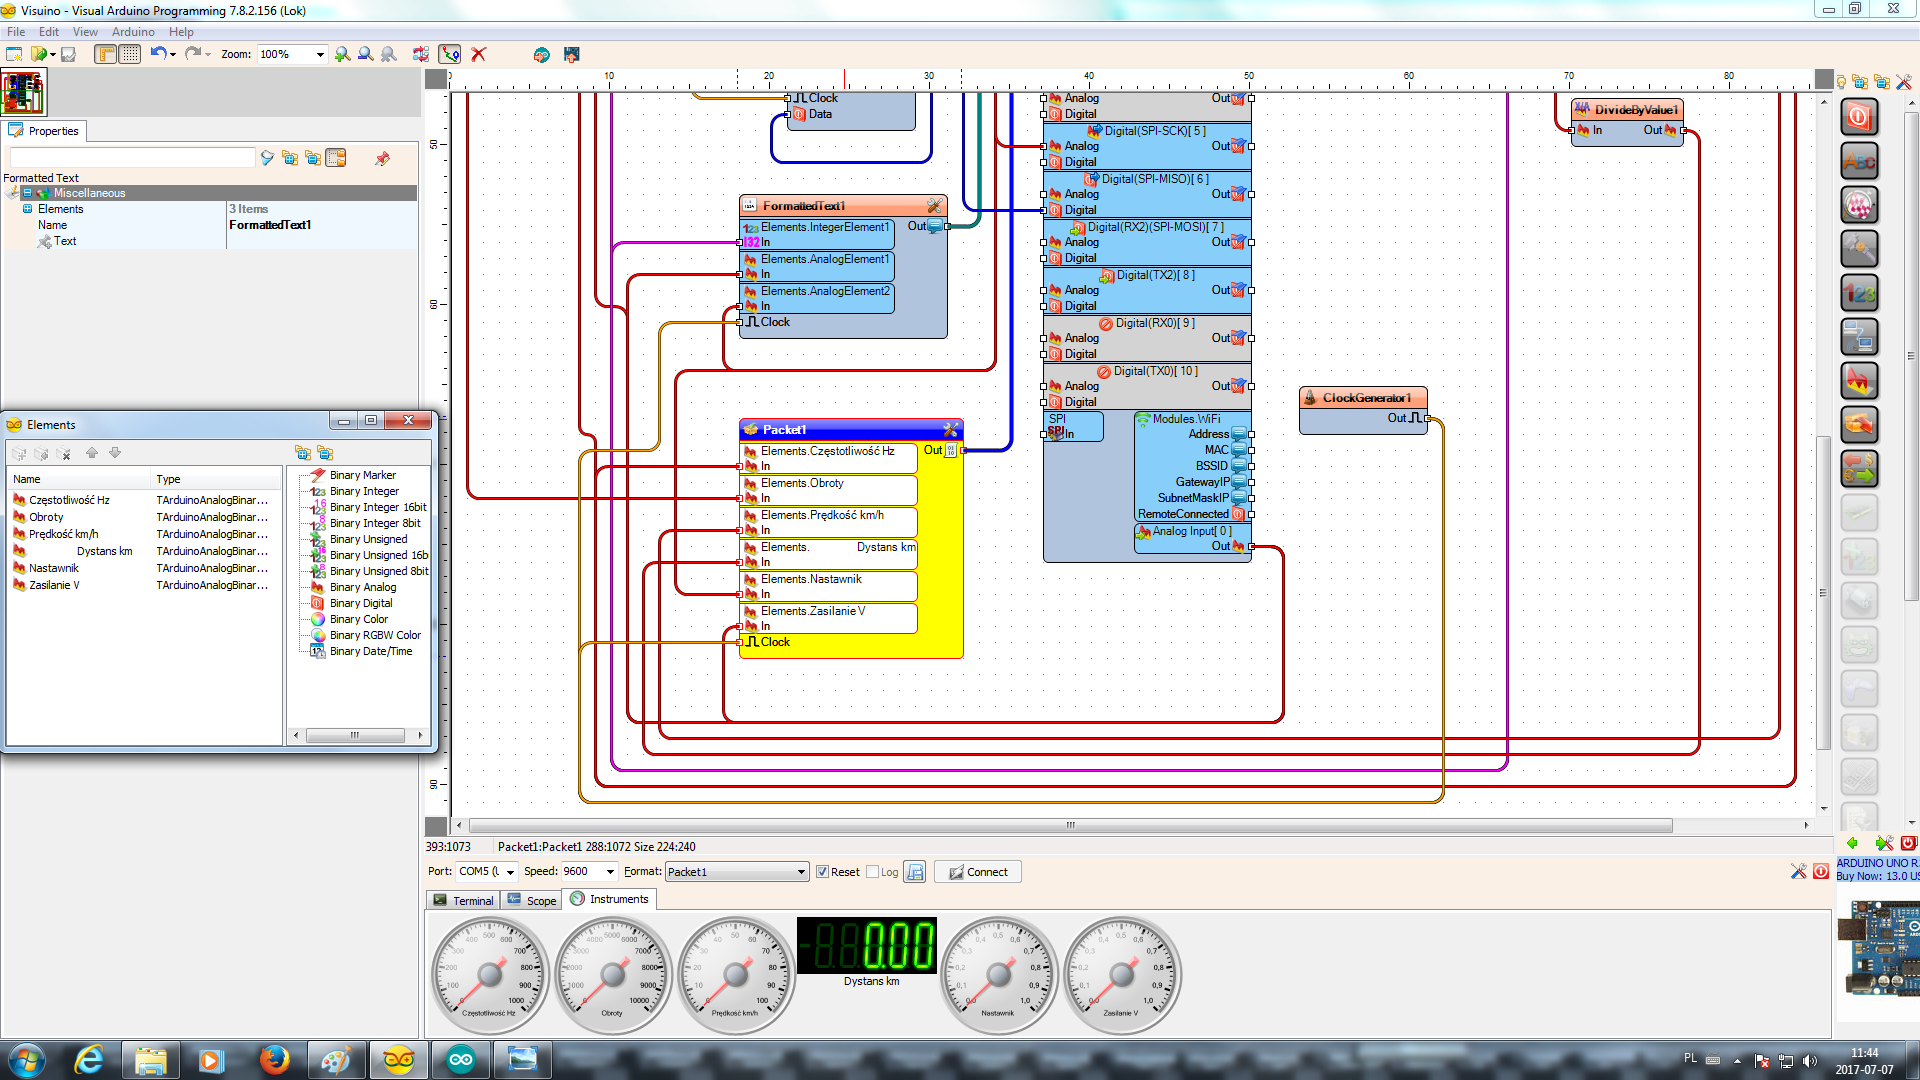This screenshot has height=1080, width=1920.
Task: Select the FormattedText1 name value
Action: 270,225
